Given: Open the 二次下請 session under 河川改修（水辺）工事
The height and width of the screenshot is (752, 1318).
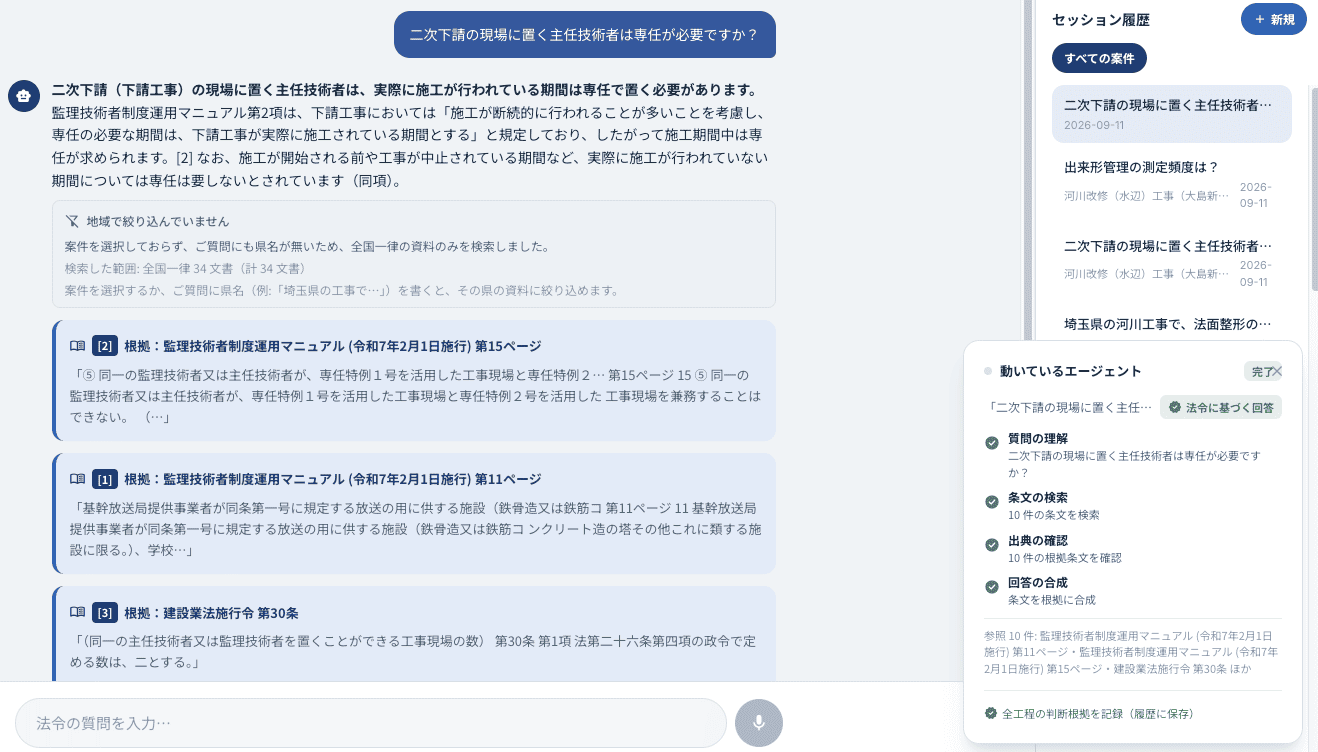Looking at the screenshot, I should coord(1172,262).
